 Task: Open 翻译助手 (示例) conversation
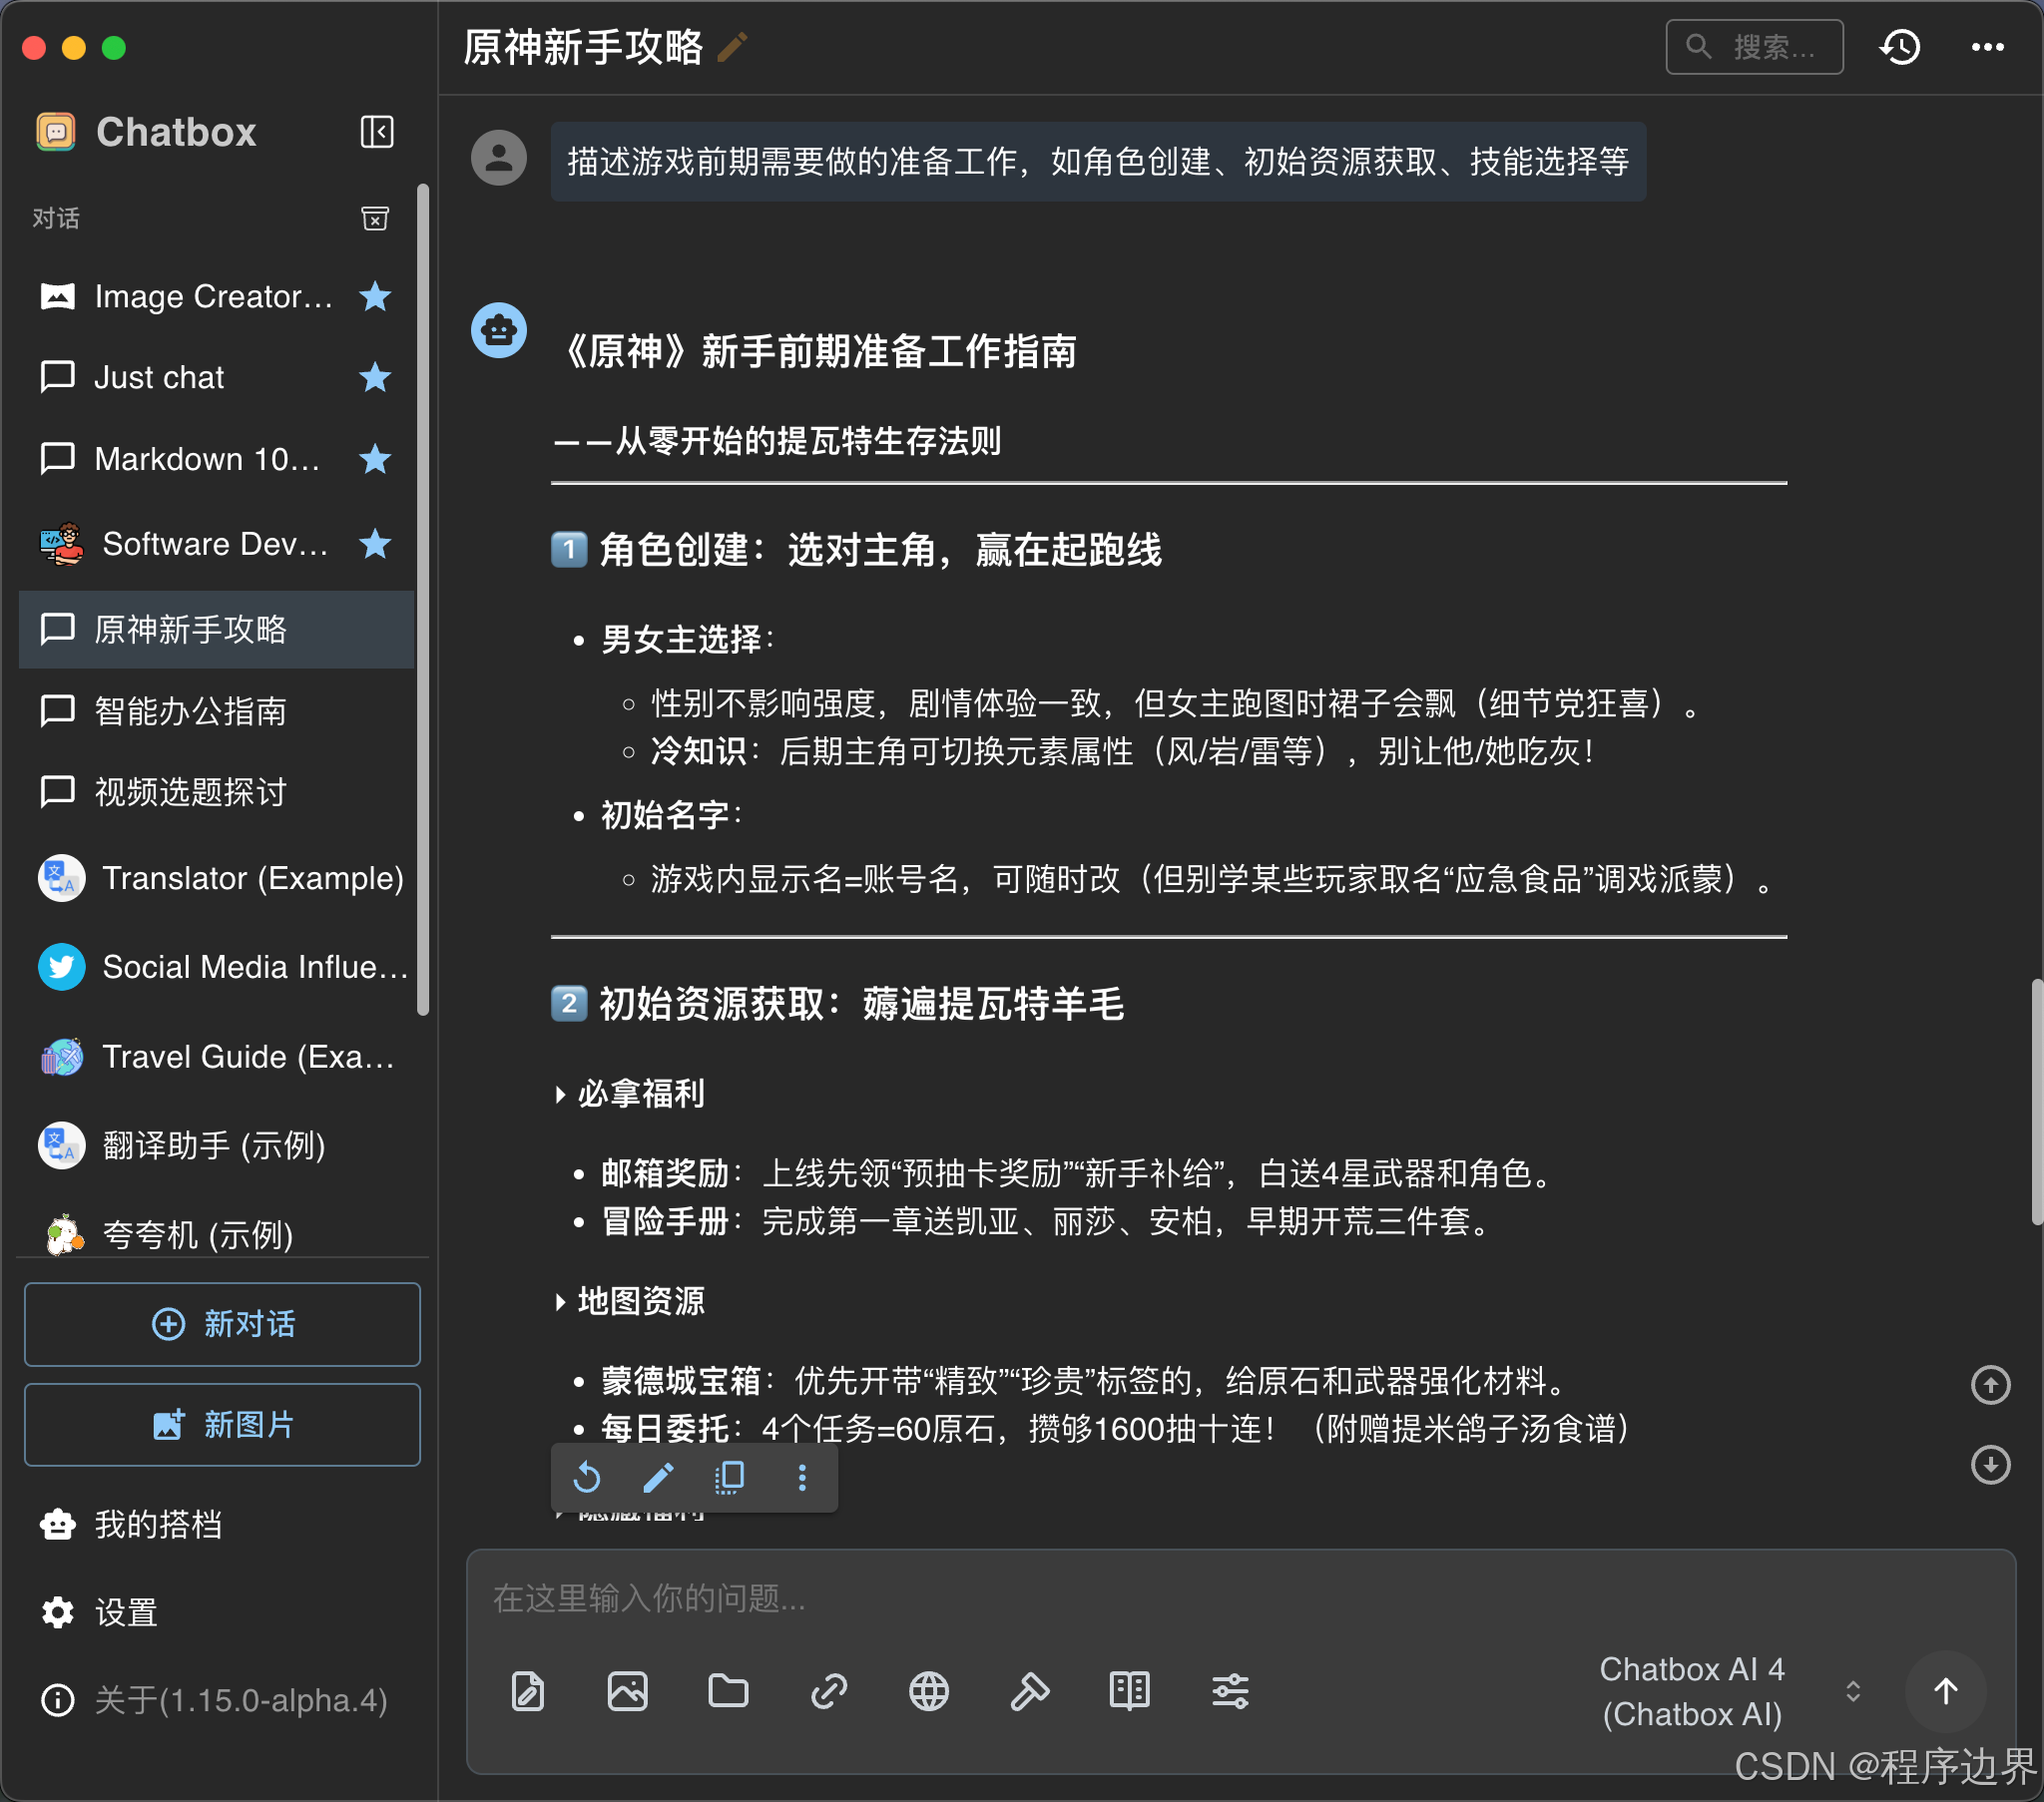pyautogui.click(x=216, y=1146)
